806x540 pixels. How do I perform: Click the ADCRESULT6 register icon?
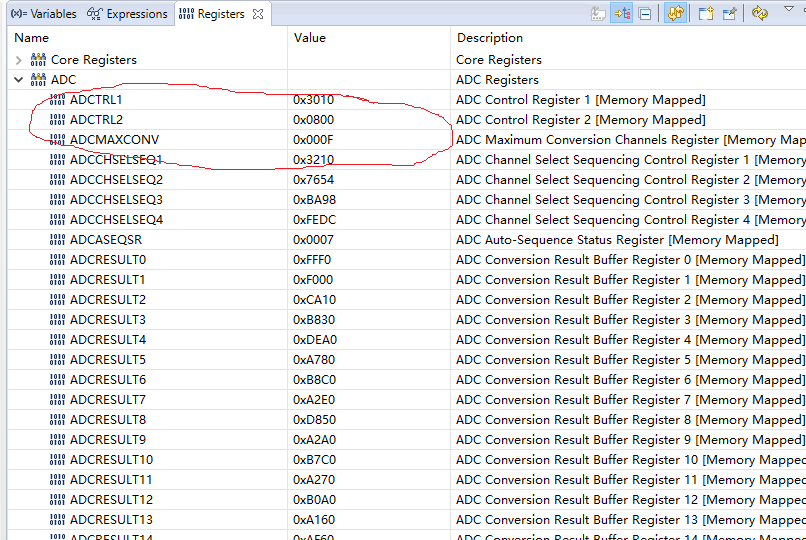tap(57, 380)
